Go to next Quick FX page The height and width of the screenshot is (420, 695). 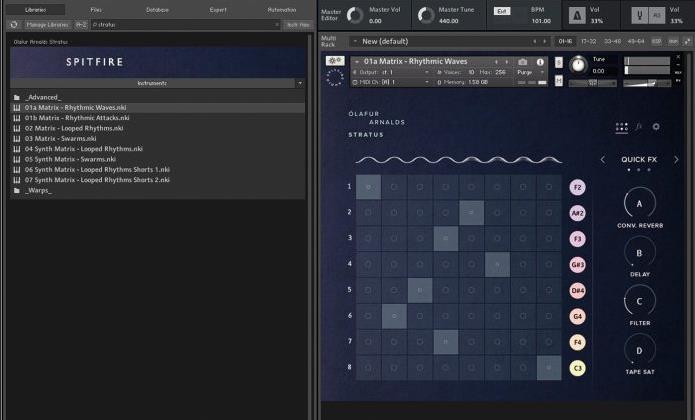coord(676,159)
